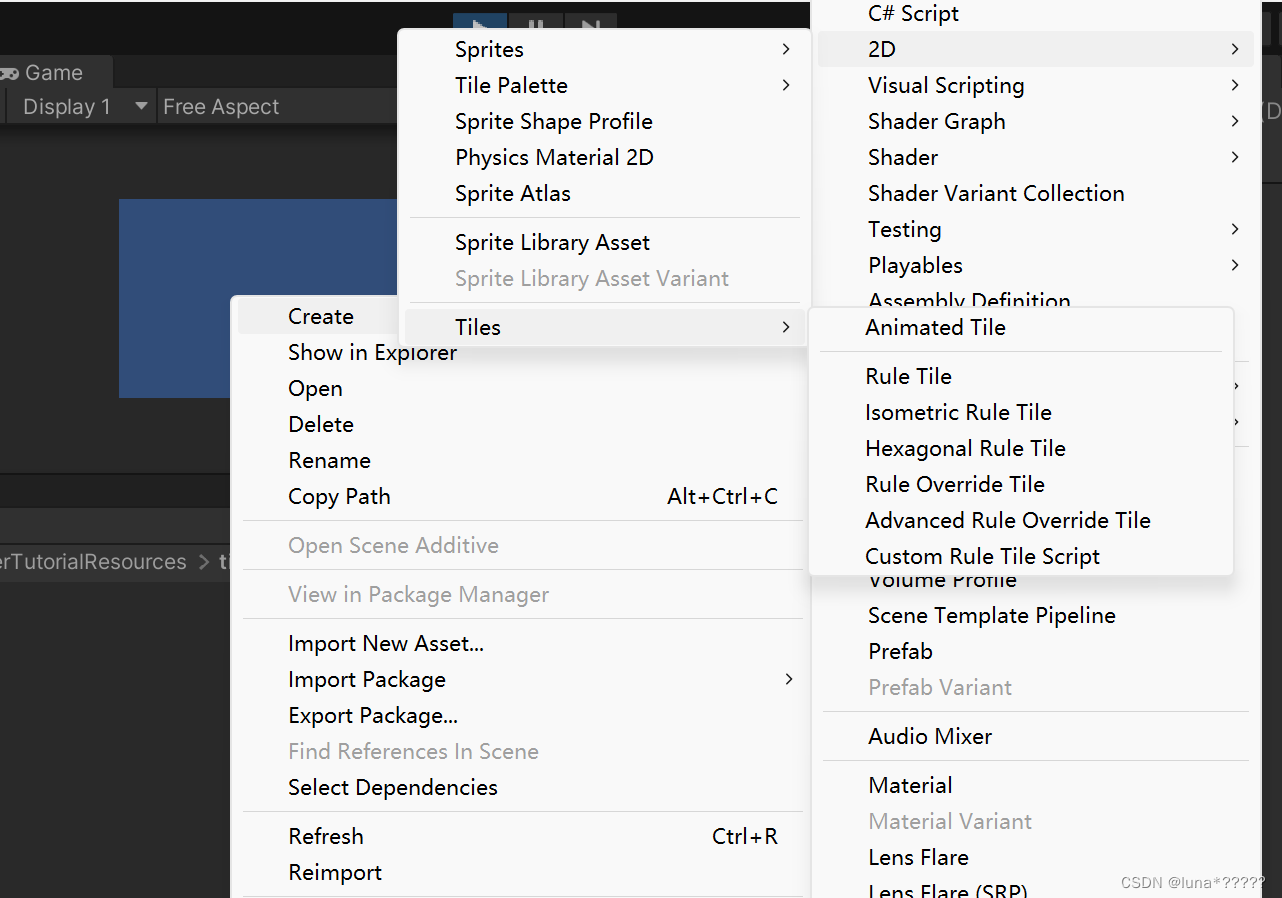Viewport: 1282px width, 898px height.
Task: Create a Rule Tile
Action: tap(1021, 377)
